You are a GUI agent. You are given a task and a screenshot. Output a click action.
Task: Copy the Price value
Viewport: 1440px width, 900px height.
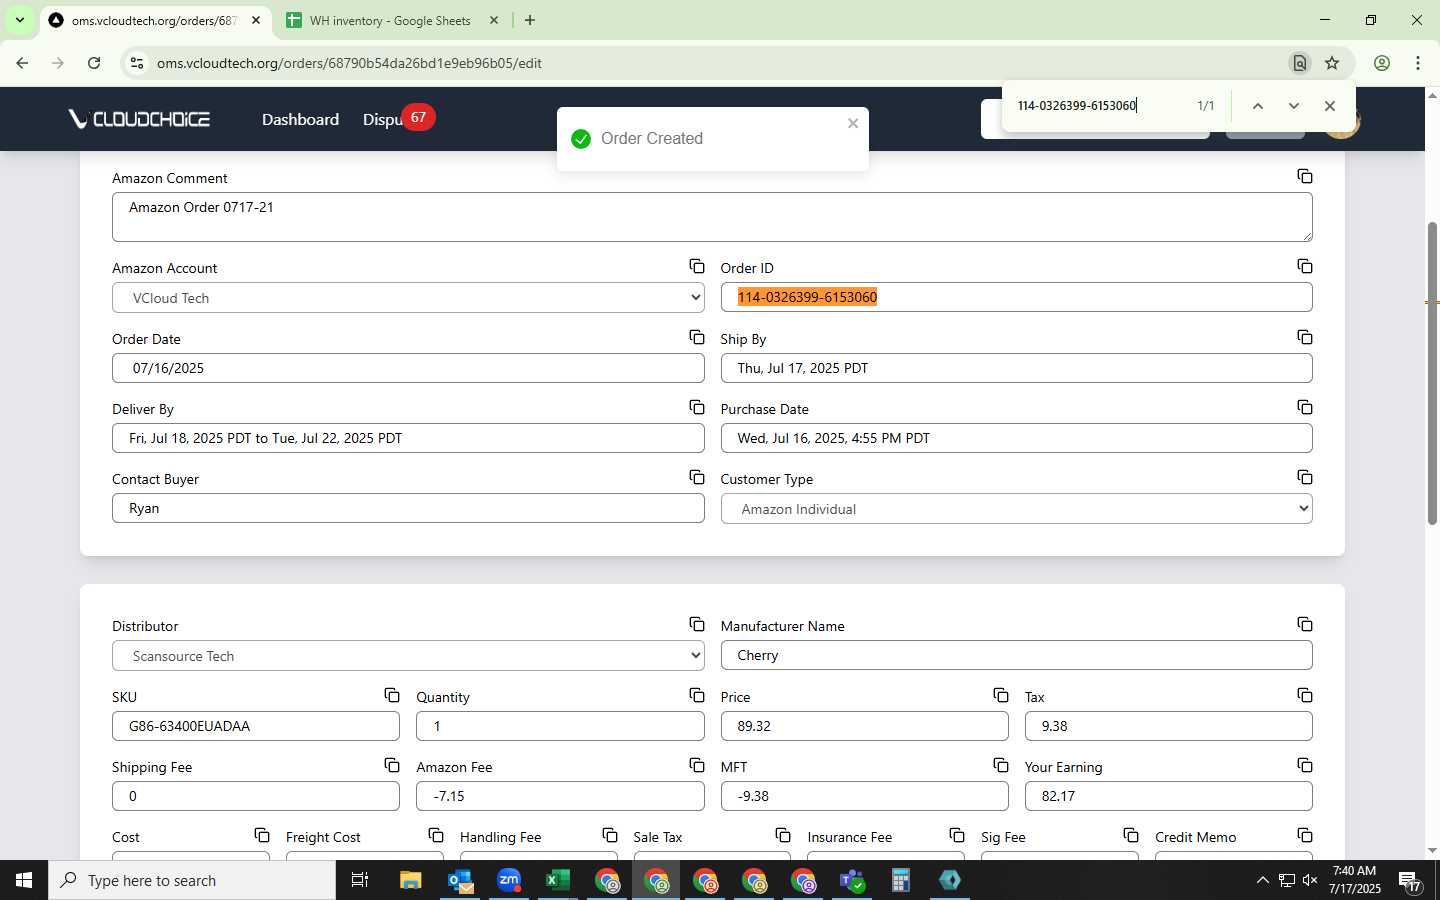coord(1001,695)
